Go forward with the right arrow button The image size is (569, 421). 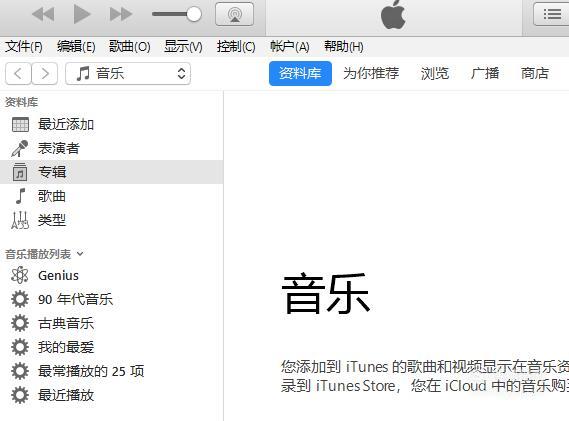(45, 74)
